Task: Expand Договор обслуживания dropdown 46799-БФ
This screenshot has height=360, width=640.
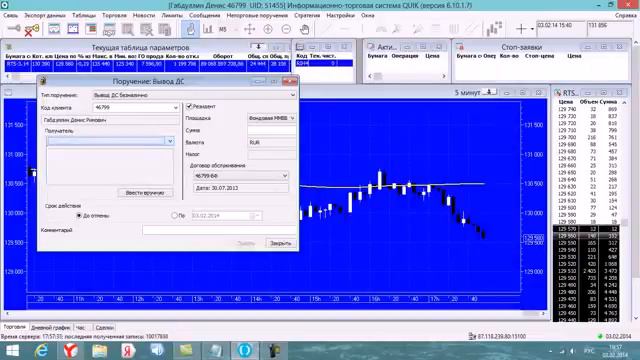Action: pos(284,176)
